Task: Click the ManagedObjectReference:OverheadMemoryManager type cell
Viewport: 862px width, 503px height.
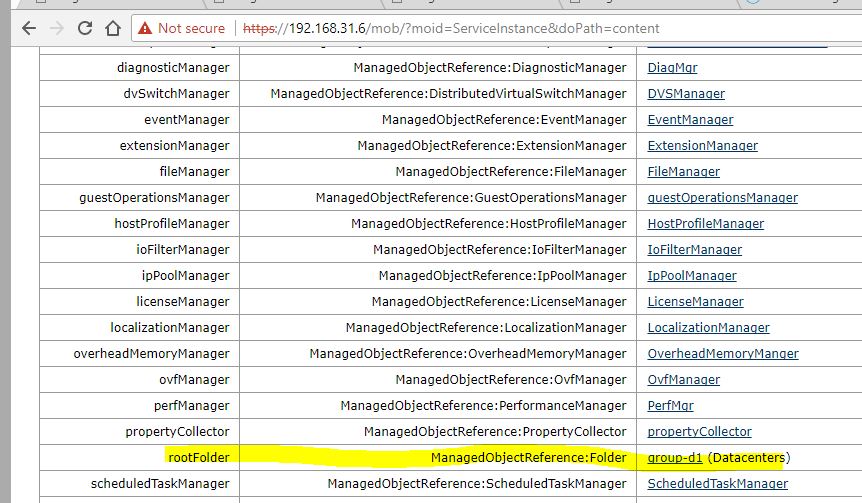Action: [x=438, y=353]
